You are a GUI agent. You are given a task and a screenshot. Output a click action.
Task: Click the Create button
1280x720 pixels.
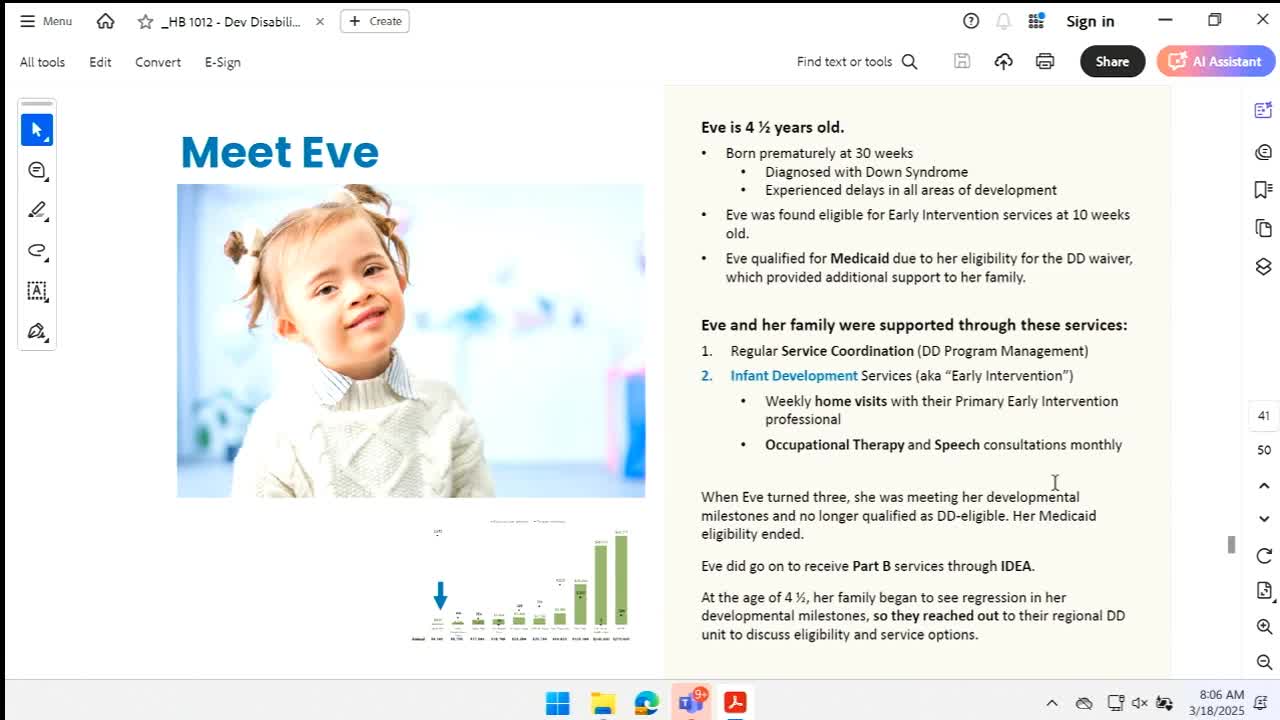[x=375, y=21]
